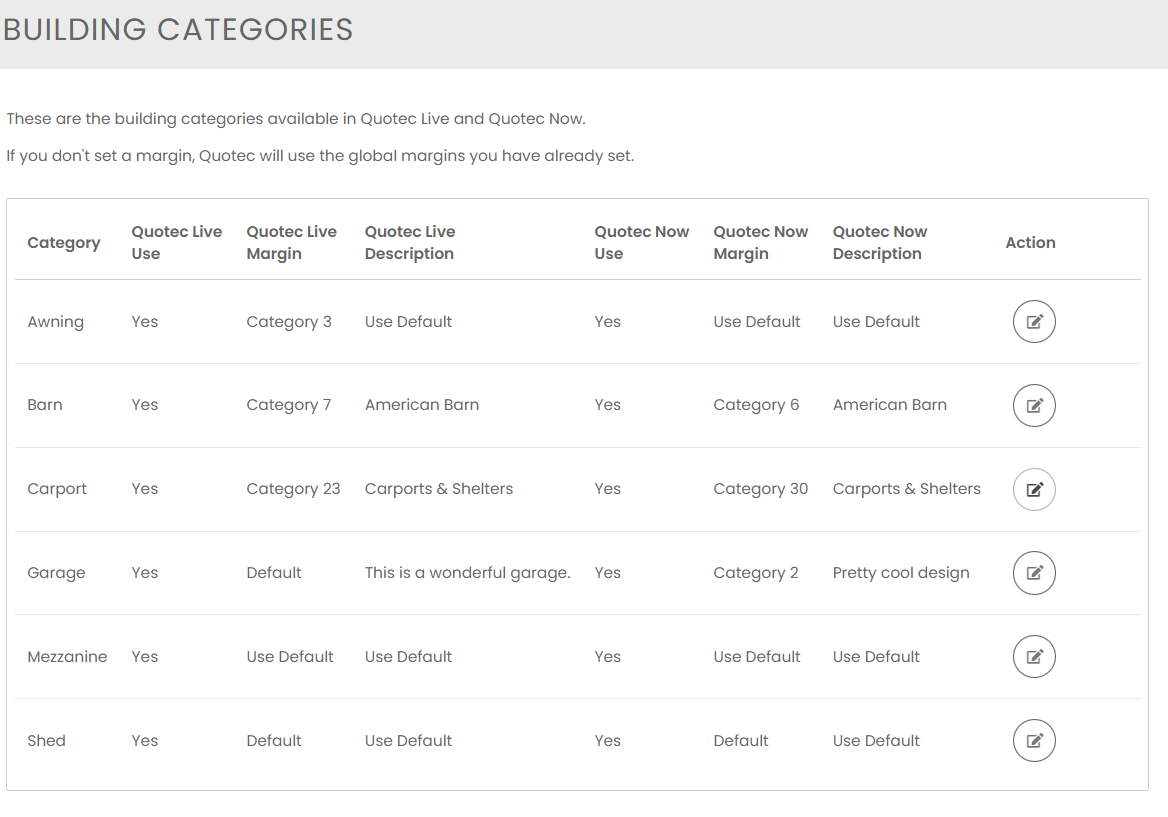Edit the Awning category
The height and width of the screenshot is (817, 1168).
coord(1034,322)
